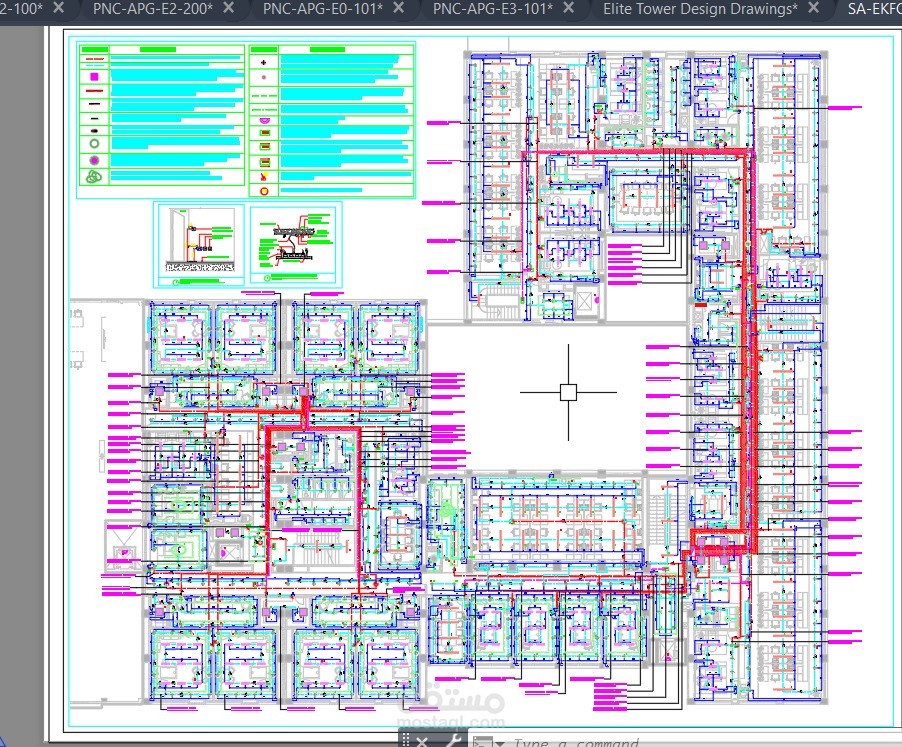This screenshot has width=902, height=747.
Task: Switch to the PNC-APG-E2-200 tab
Action: tap(153, 9)
